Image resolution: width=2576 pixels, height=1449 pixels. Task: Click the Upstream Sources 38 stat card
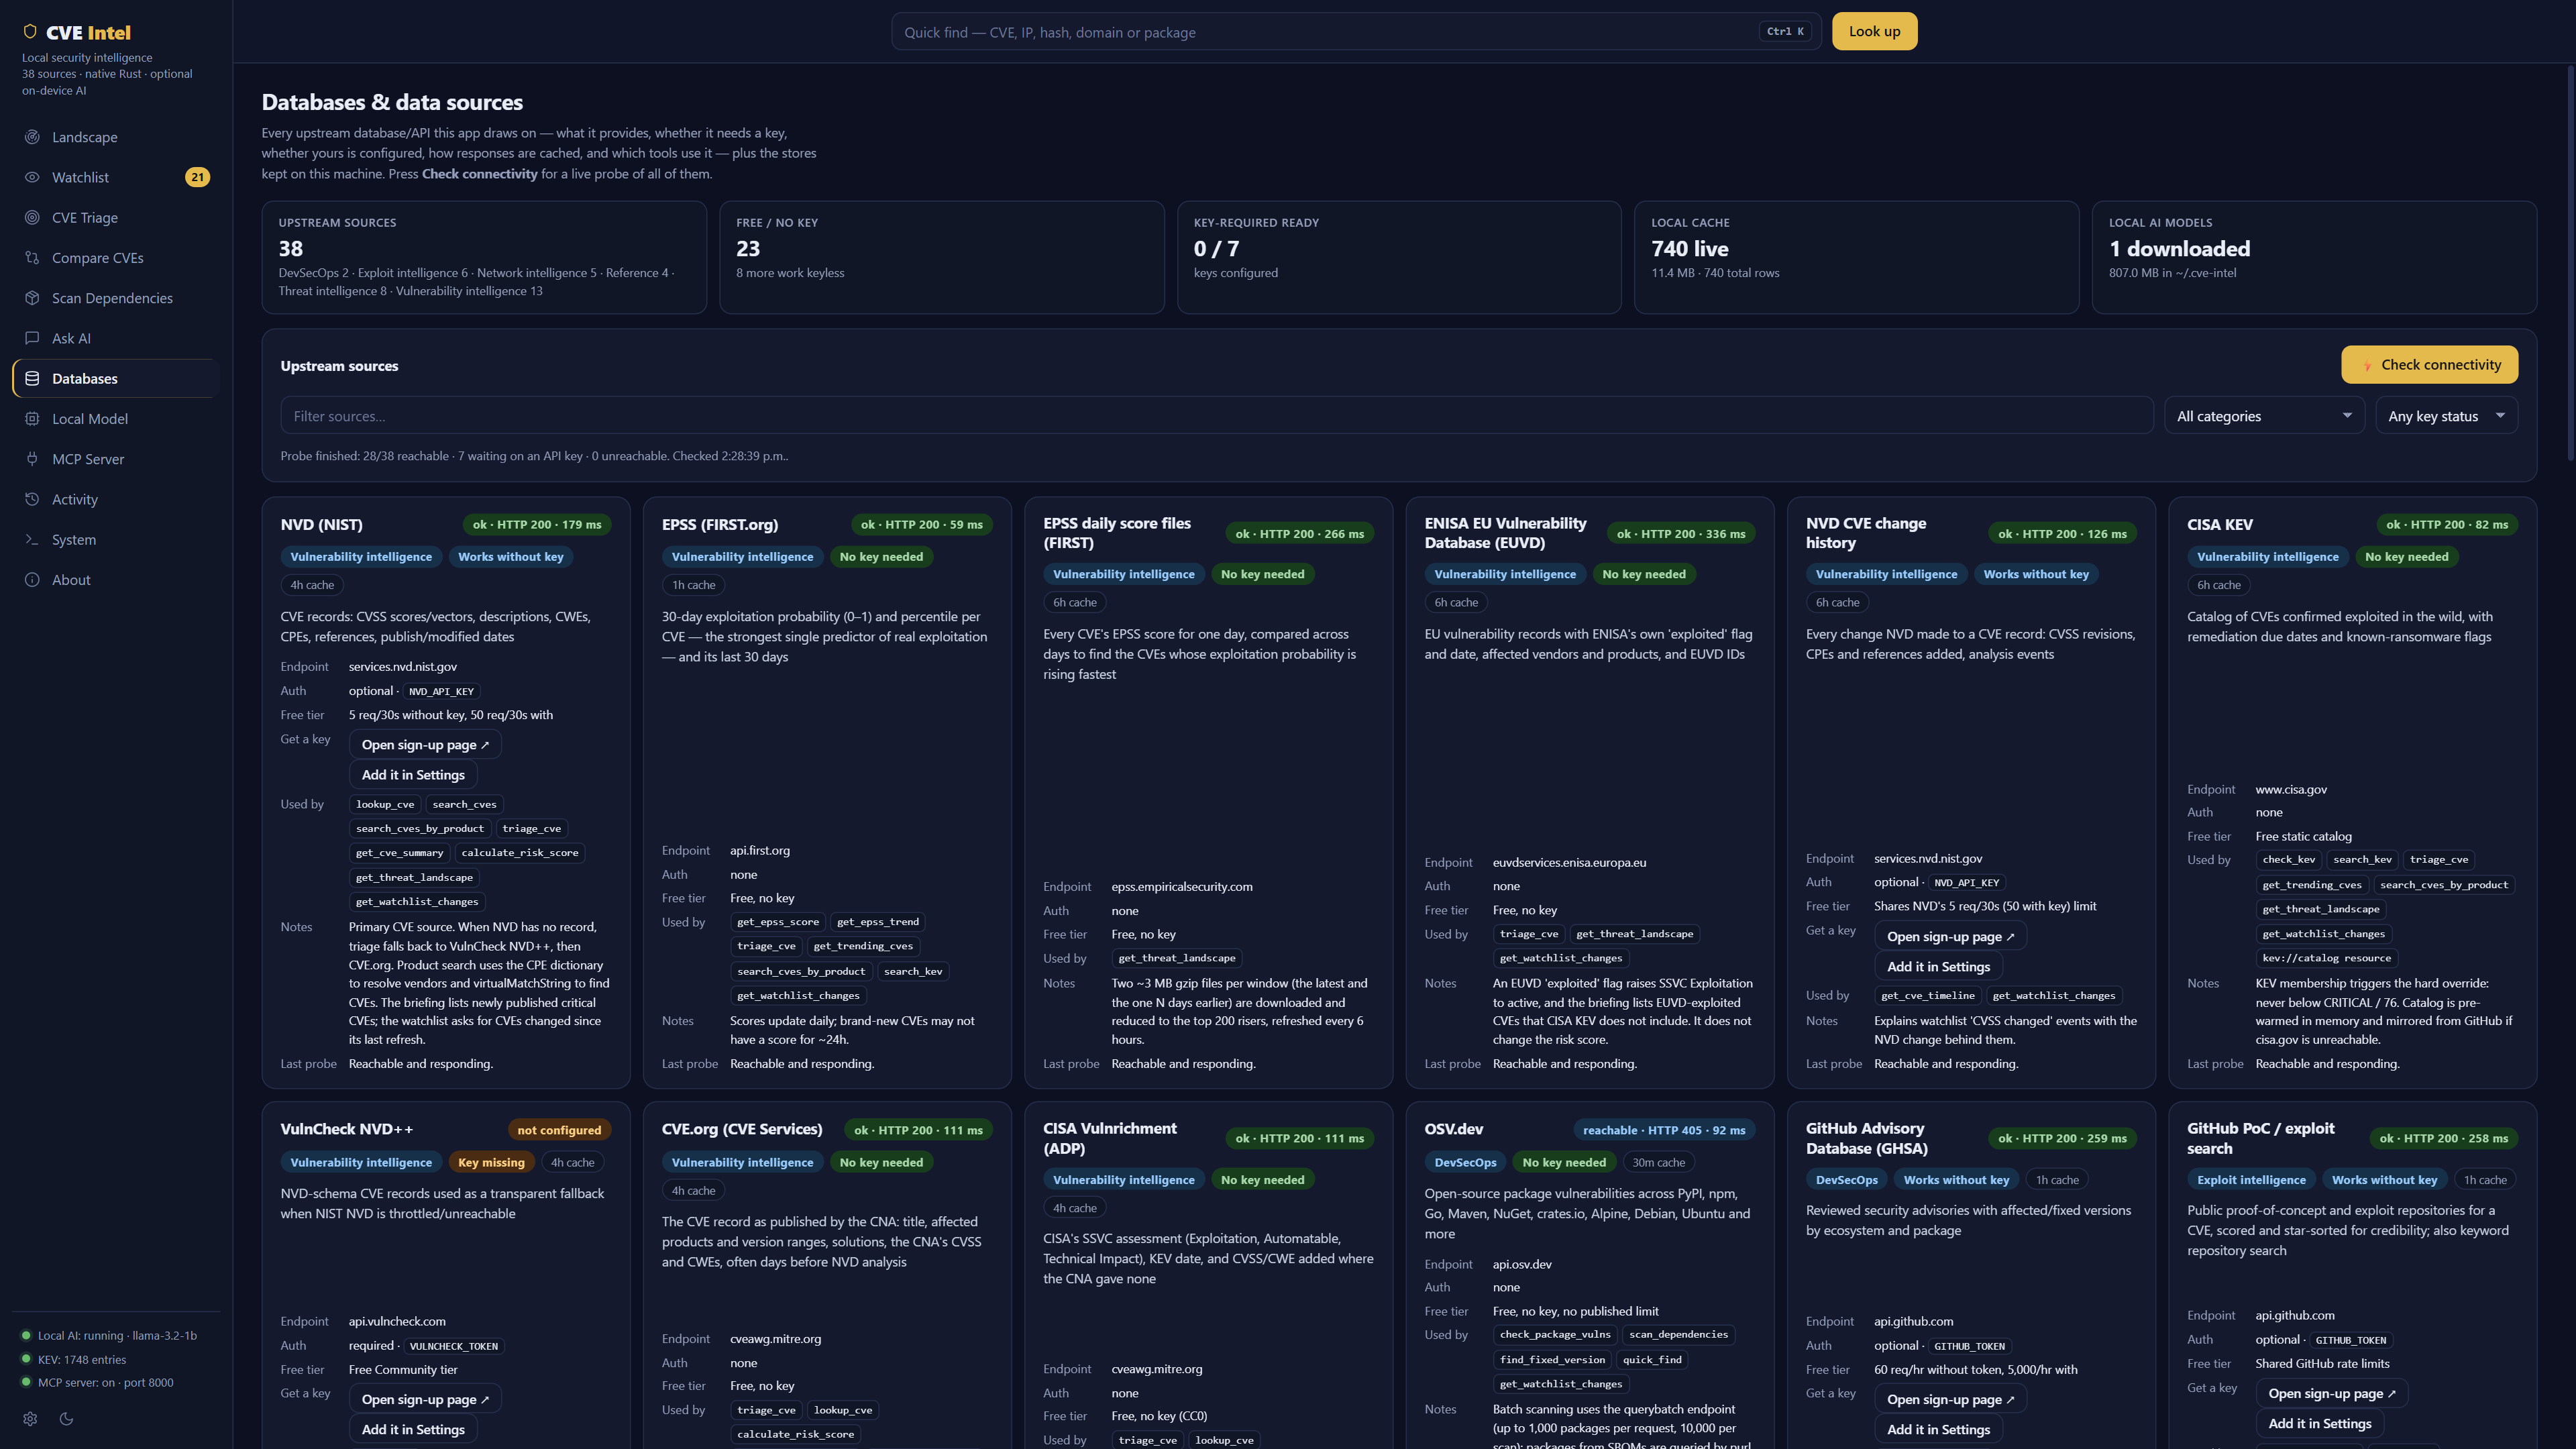tap(484, 258)
